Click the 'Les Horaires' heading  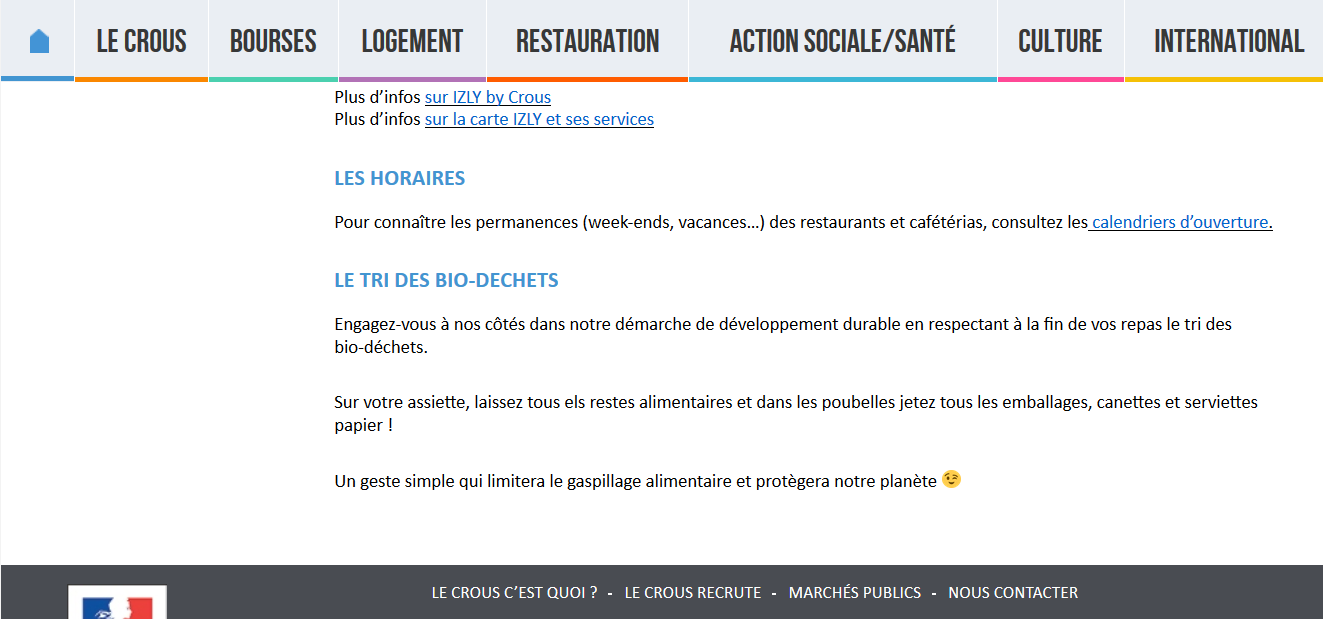click(x=399, y=179)
